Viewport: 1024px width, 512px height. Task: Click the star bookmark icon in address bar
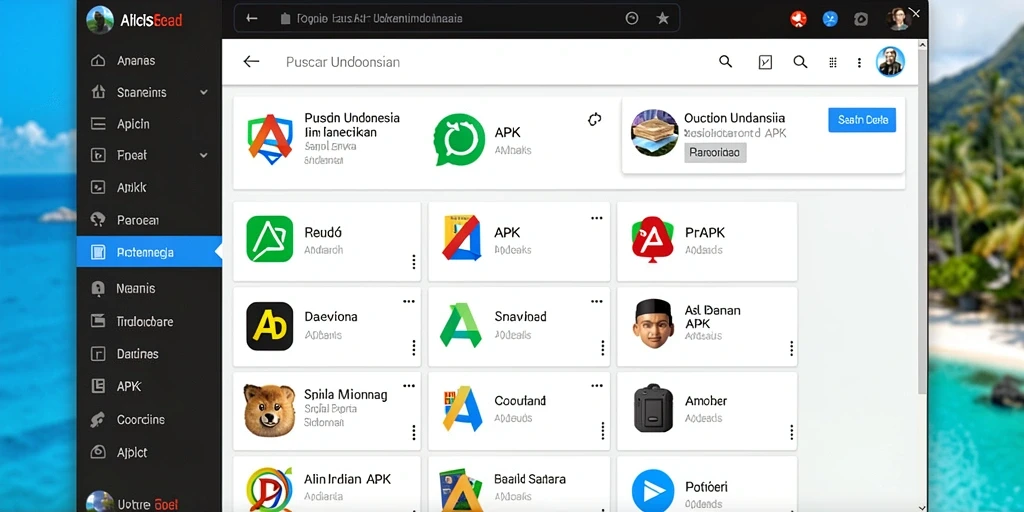click(663, 18)
